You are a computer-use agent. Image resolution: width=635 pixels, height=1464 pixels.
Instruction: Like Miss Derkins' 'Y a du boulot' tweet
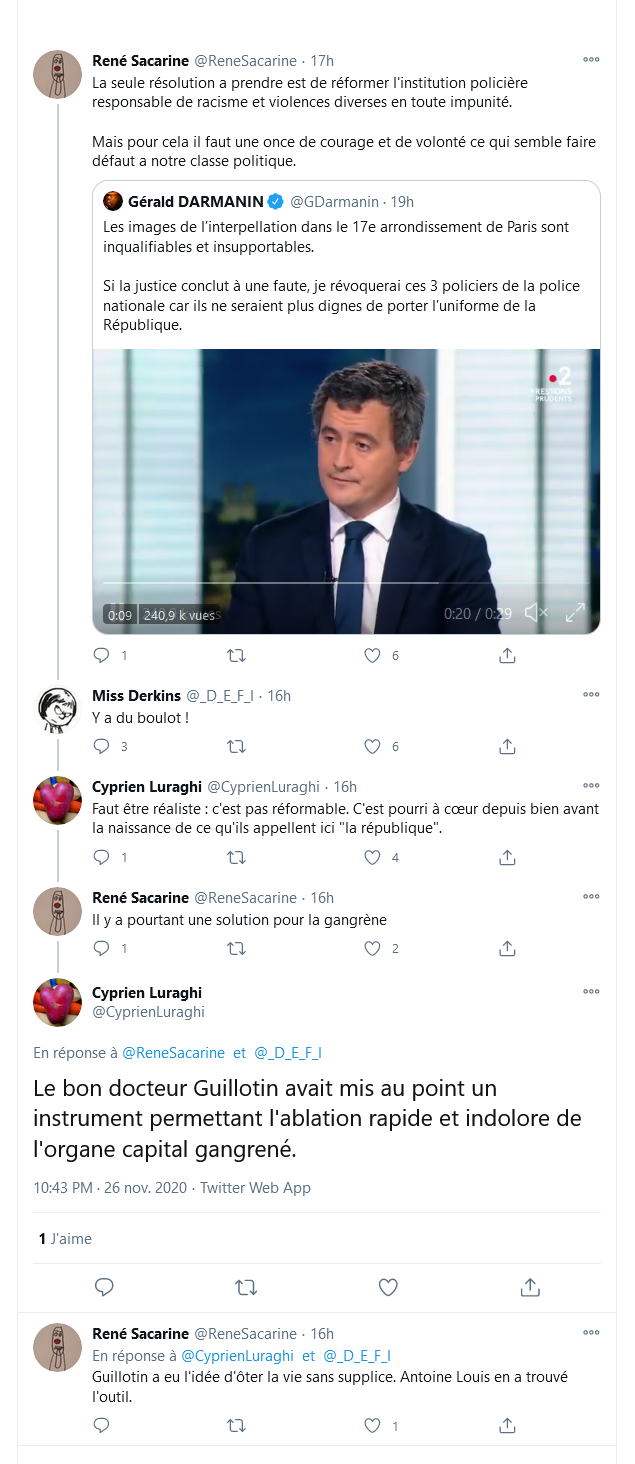click(x=372, y=746)
